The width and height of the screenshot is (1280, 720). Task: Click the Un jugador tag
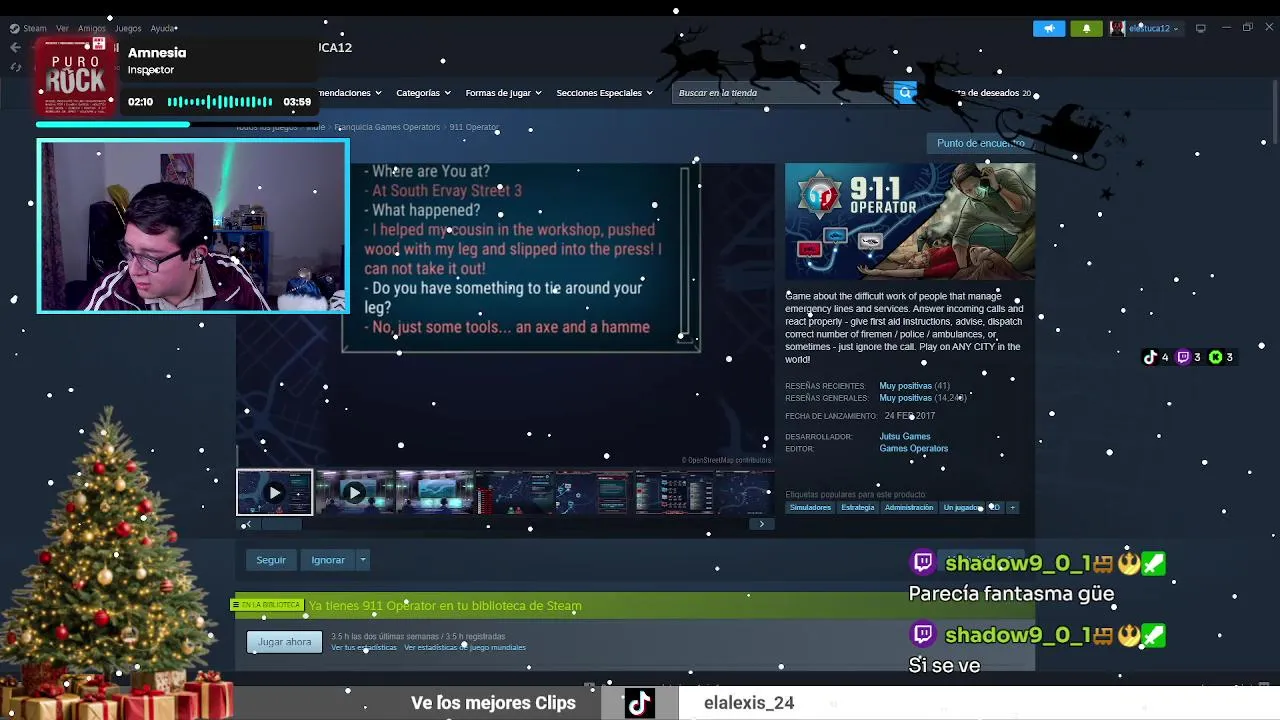tap(962, 508)
